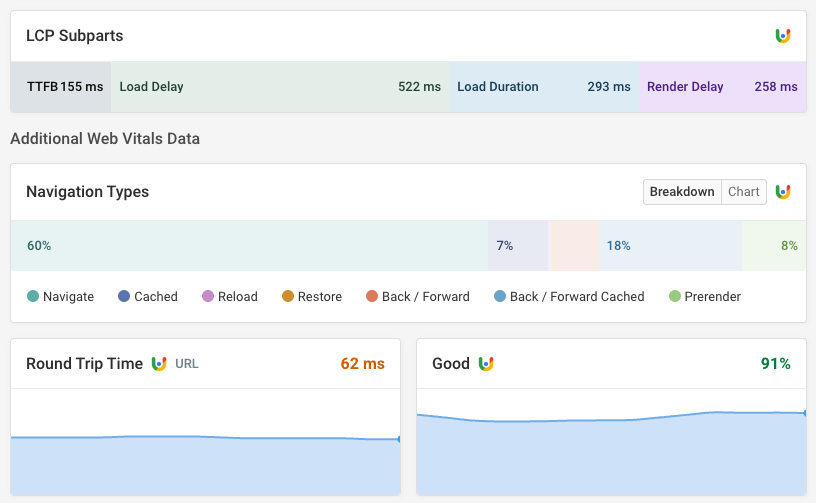Click the CrUX icon next to the Good title
Viewport: 816px width, 503px height.
click(486, 364)
